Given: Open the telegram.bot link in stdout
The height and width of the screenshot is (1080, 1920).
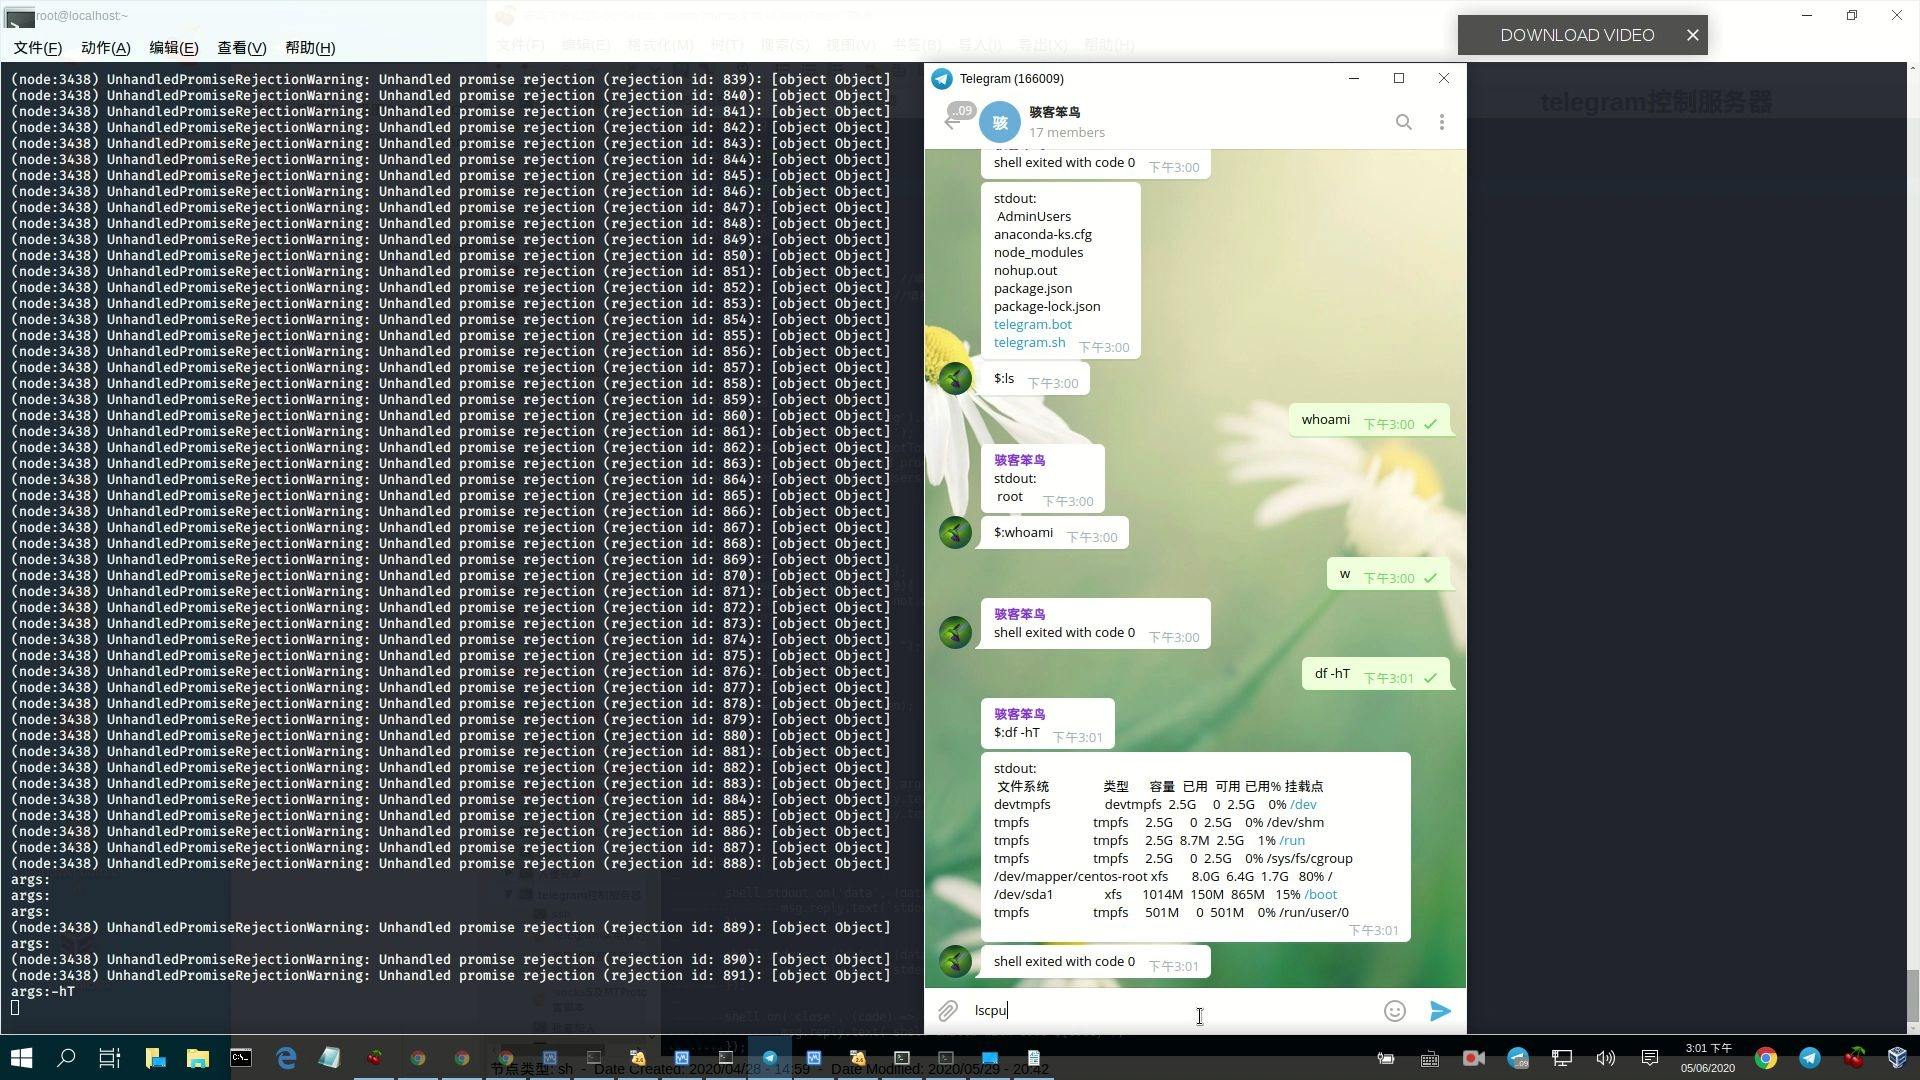Looking at the screenshot, I should coord(1032,325).
